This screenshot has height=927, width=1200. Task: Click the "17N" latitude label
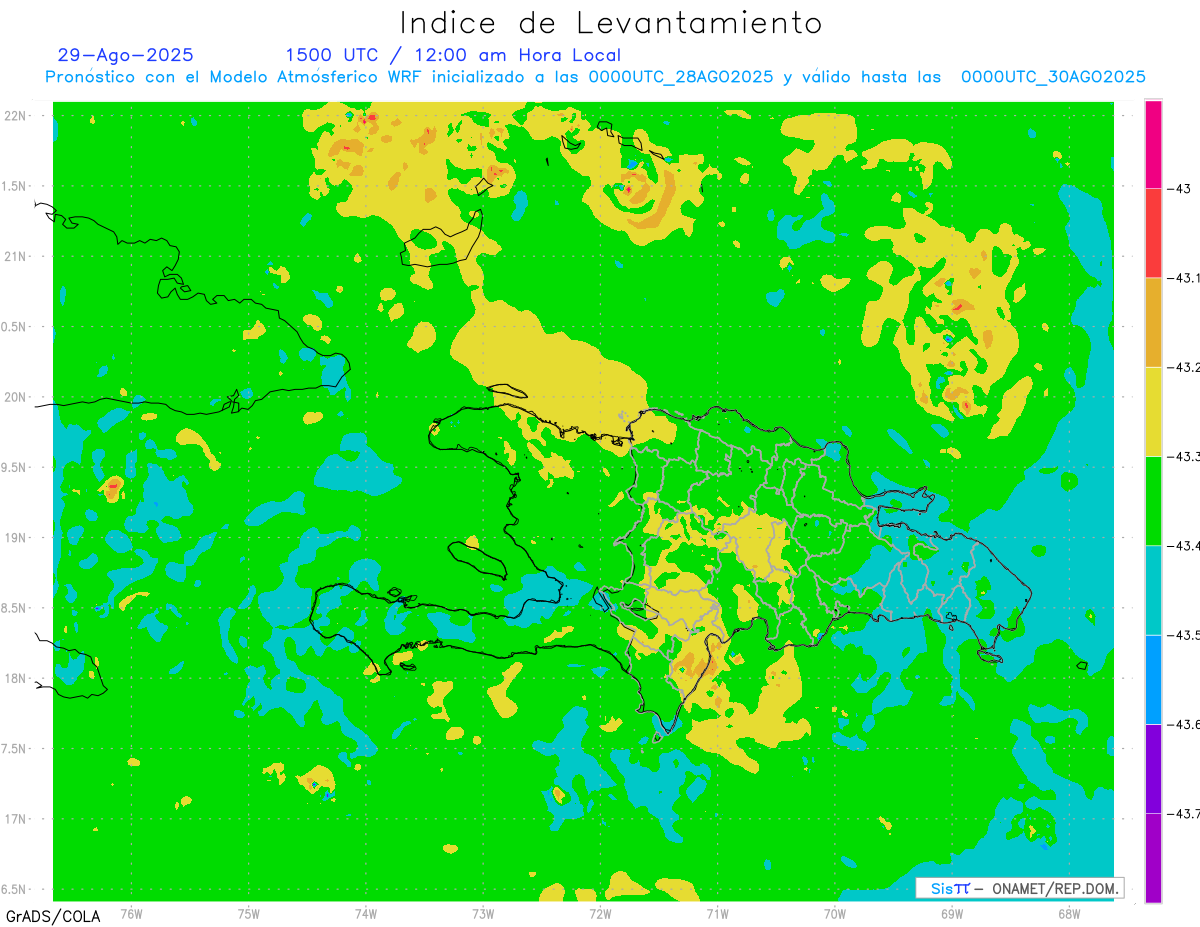[16, 818]
